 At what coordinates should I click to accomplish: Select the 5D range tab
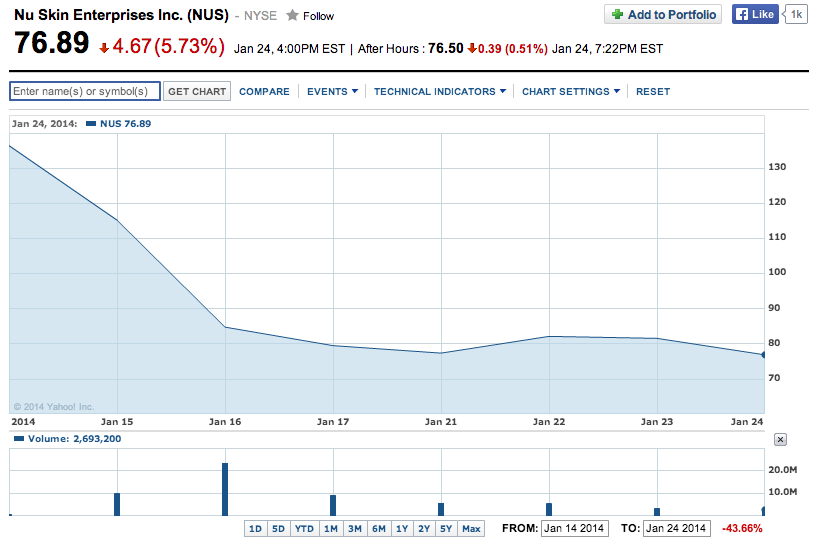pyautogui.click(x=279, y=529)
